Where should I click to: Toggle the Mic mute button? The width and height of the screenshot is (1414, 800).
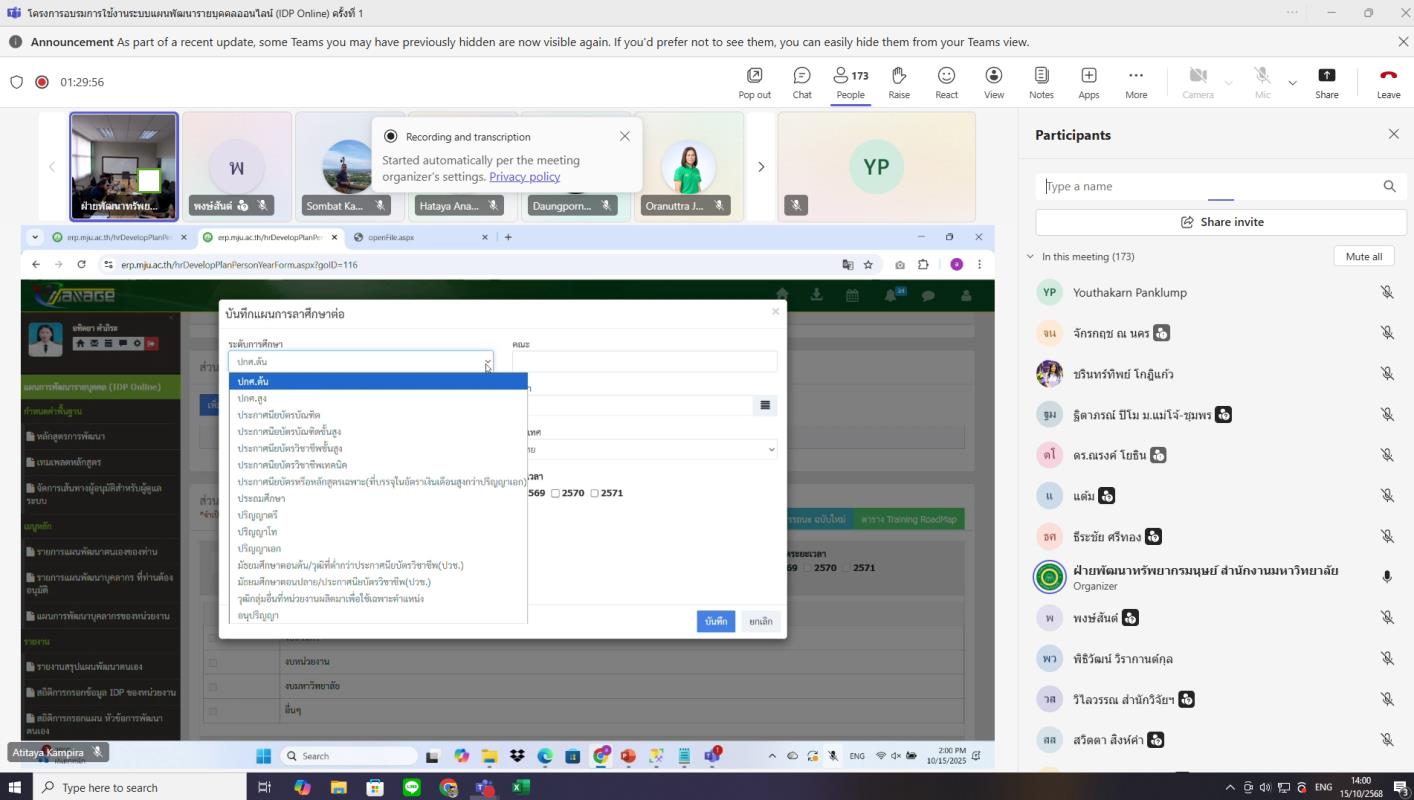(x=1262, y=82)
